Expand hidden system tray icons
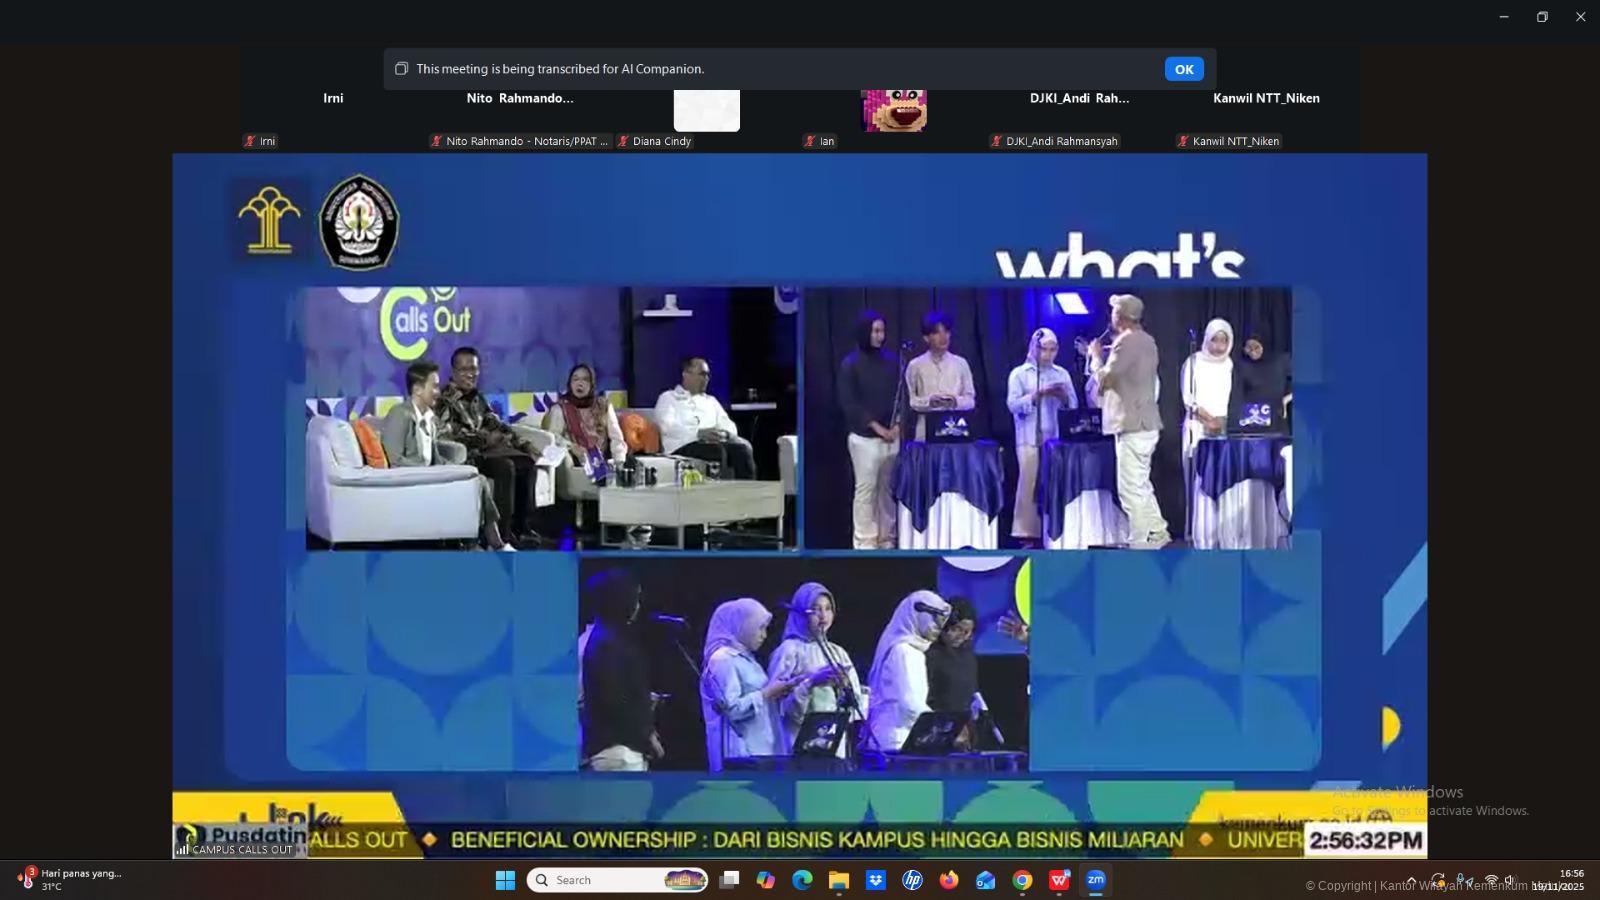The width and height of the screenshot is (1600, 900). [1411, 881]
